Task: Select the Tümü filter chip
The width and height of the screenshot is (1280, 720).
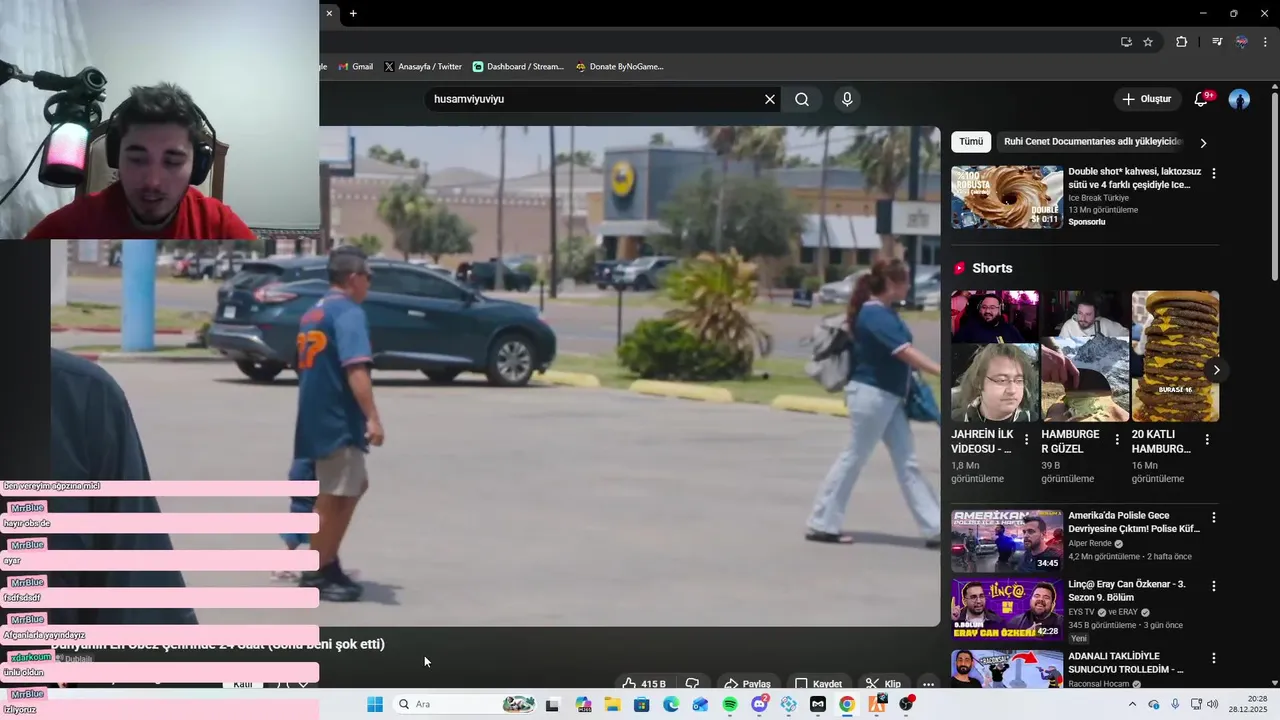Action: click(971, 142)
